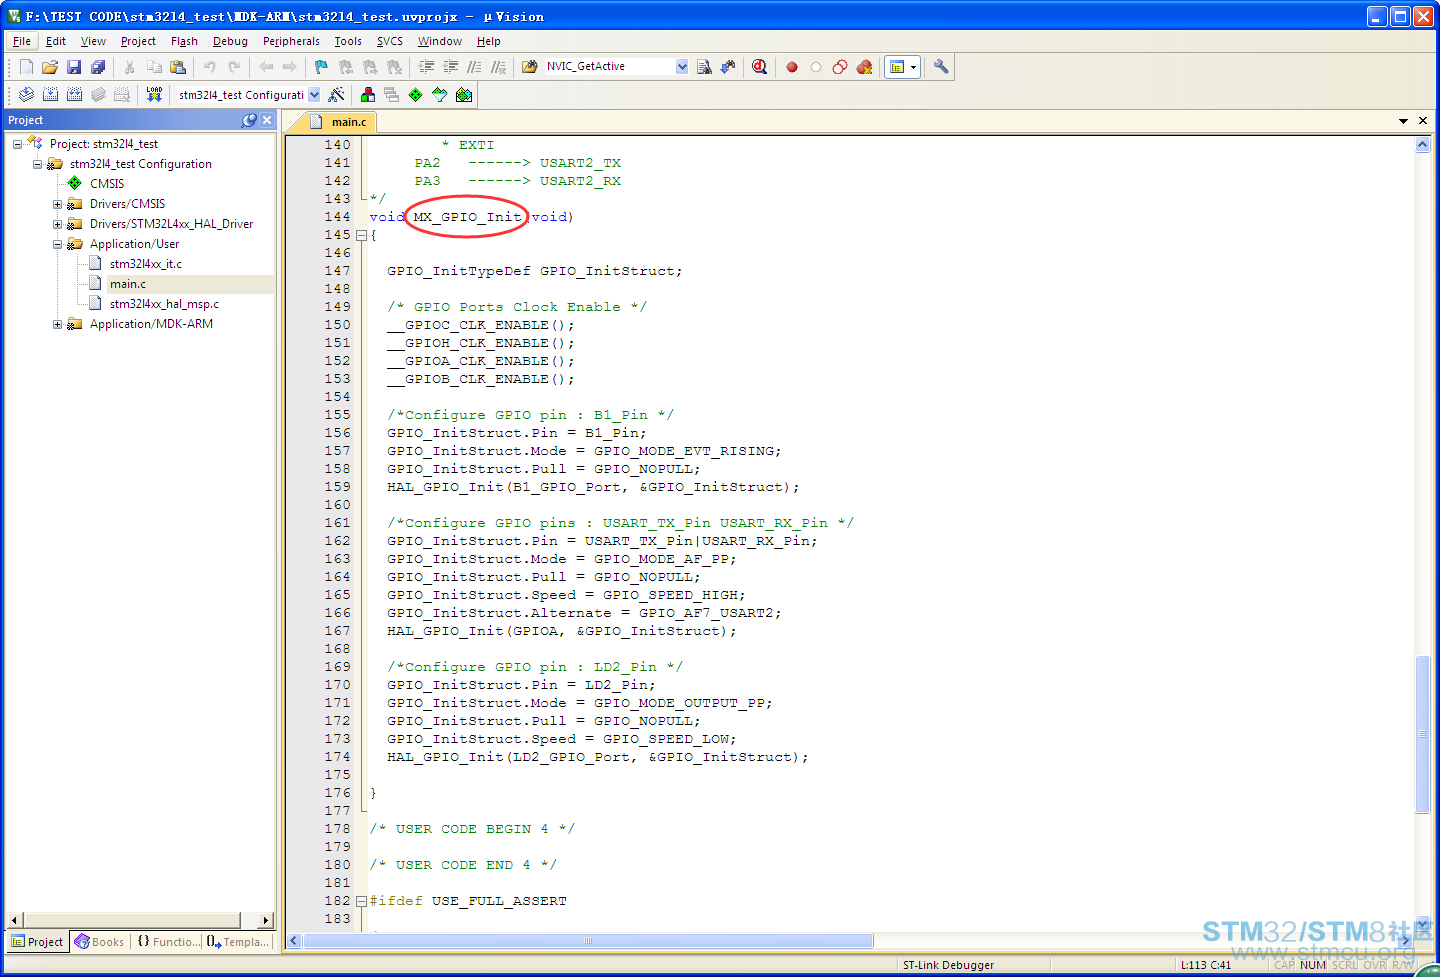The height and width of the screenshot is (977, 1440).
Task: Click the Project panel horizontal scrollbar
Action: 141,920
